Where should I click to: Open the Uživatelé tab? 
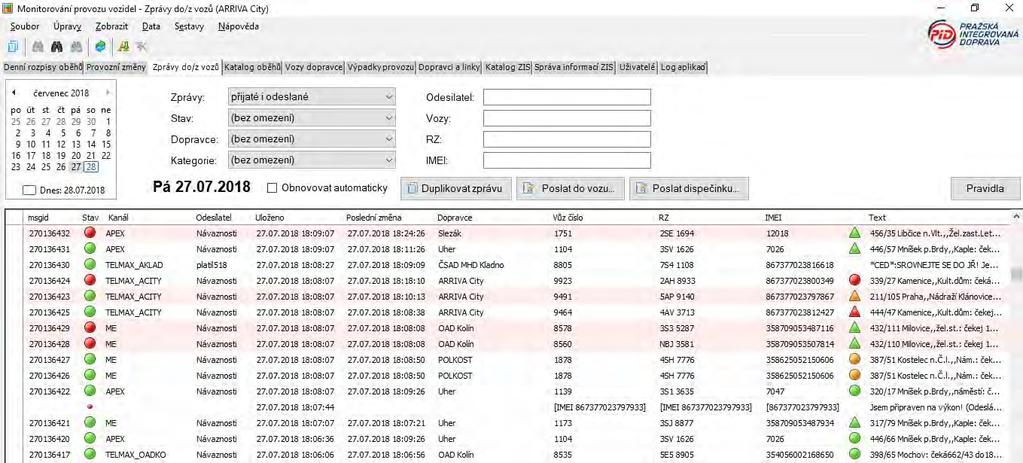pyautogui.click(x=637, y=67)
